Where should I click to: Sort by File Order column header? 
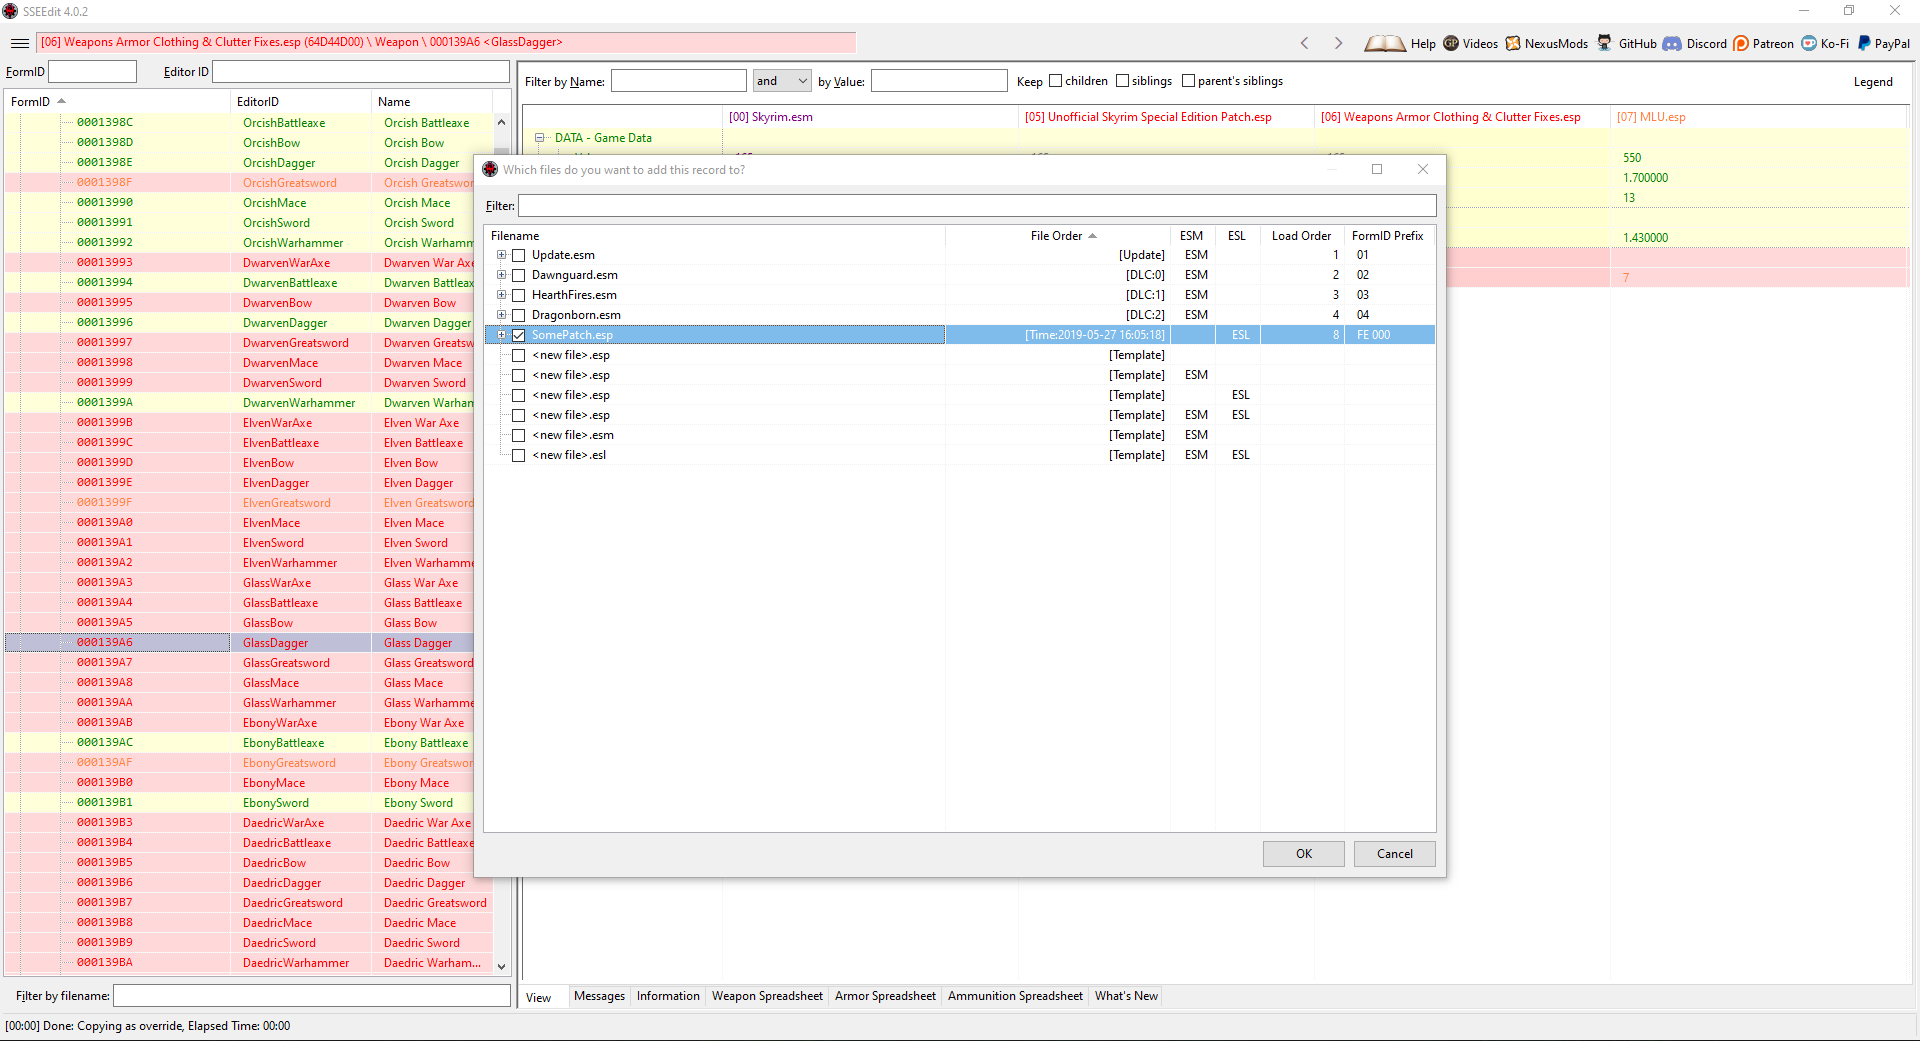tap(1057, 236)
